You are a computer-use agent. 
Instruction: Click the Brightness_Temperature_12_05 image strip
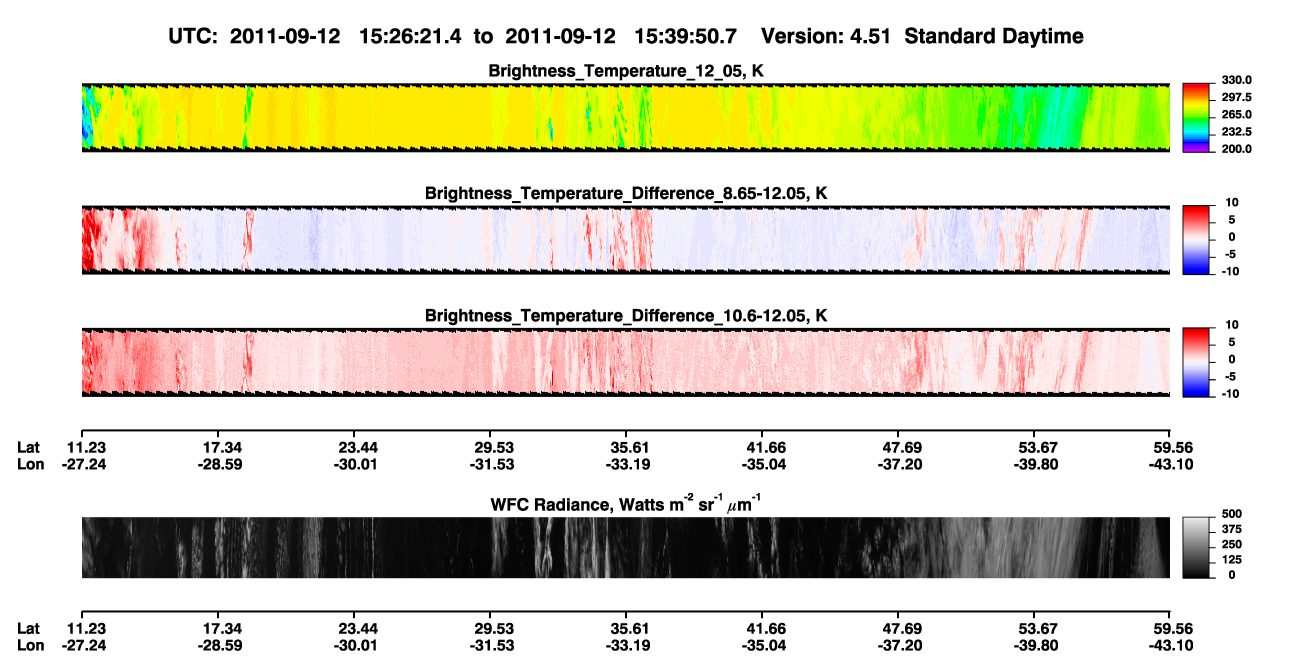pyautogui.click(x=625, y=117)
